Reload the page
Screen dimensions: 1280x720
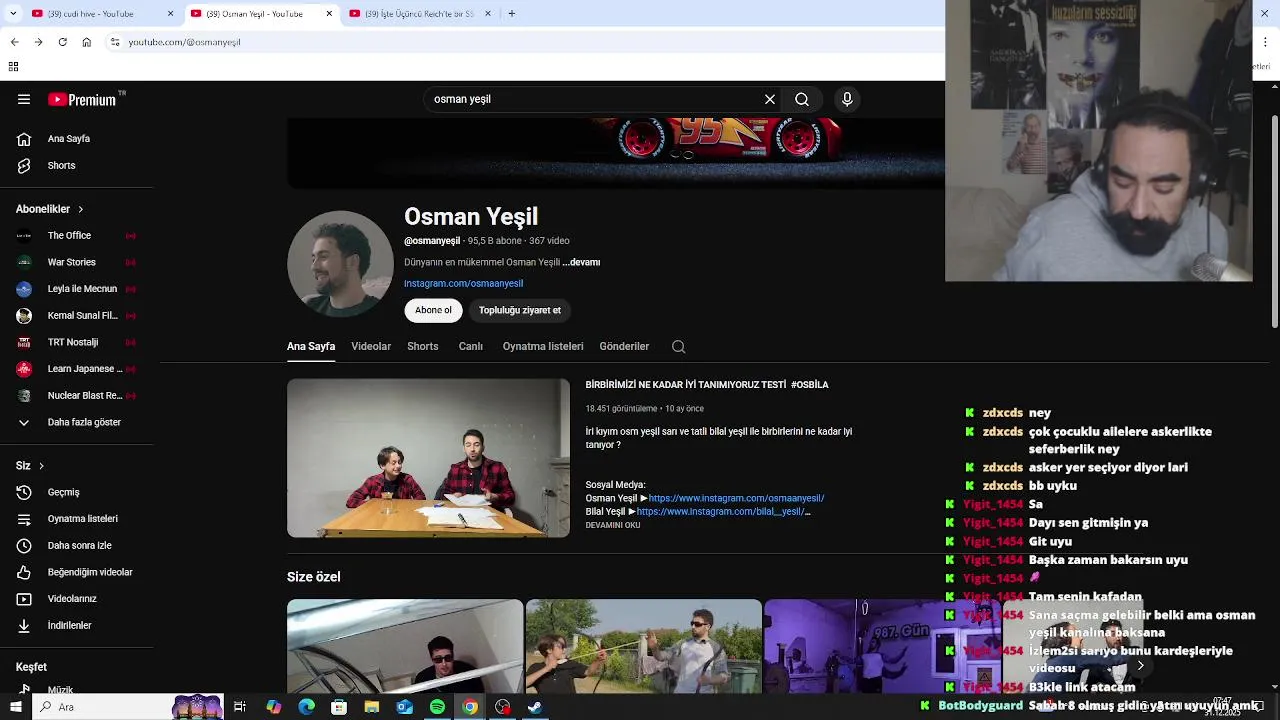tap(62, 42)
